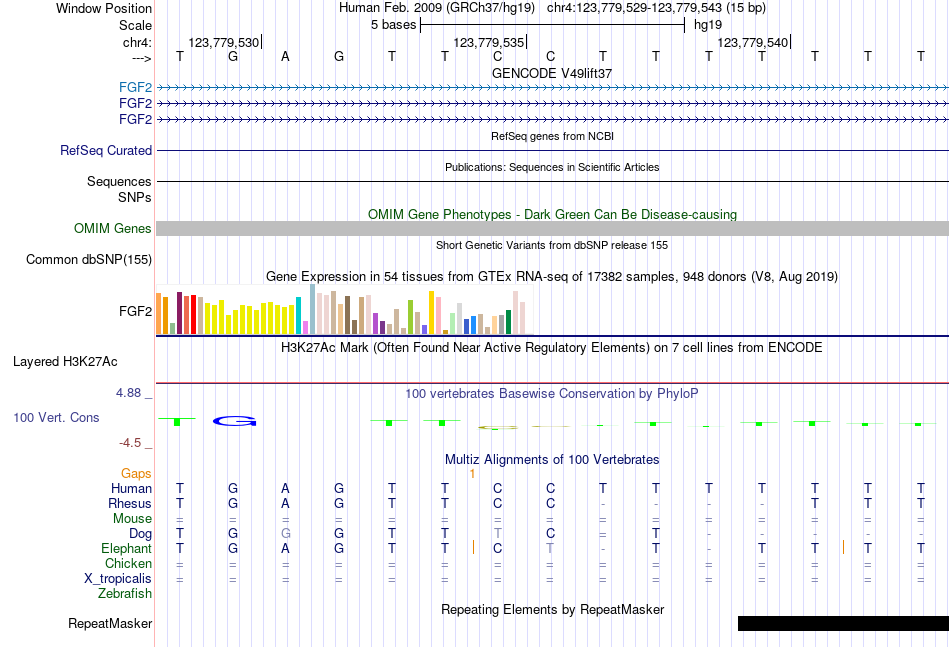This screenshot has height=647, width=950.
Task: Click Publications: Sequences in Scientific Articles title
Action: [x=552, y=167]
